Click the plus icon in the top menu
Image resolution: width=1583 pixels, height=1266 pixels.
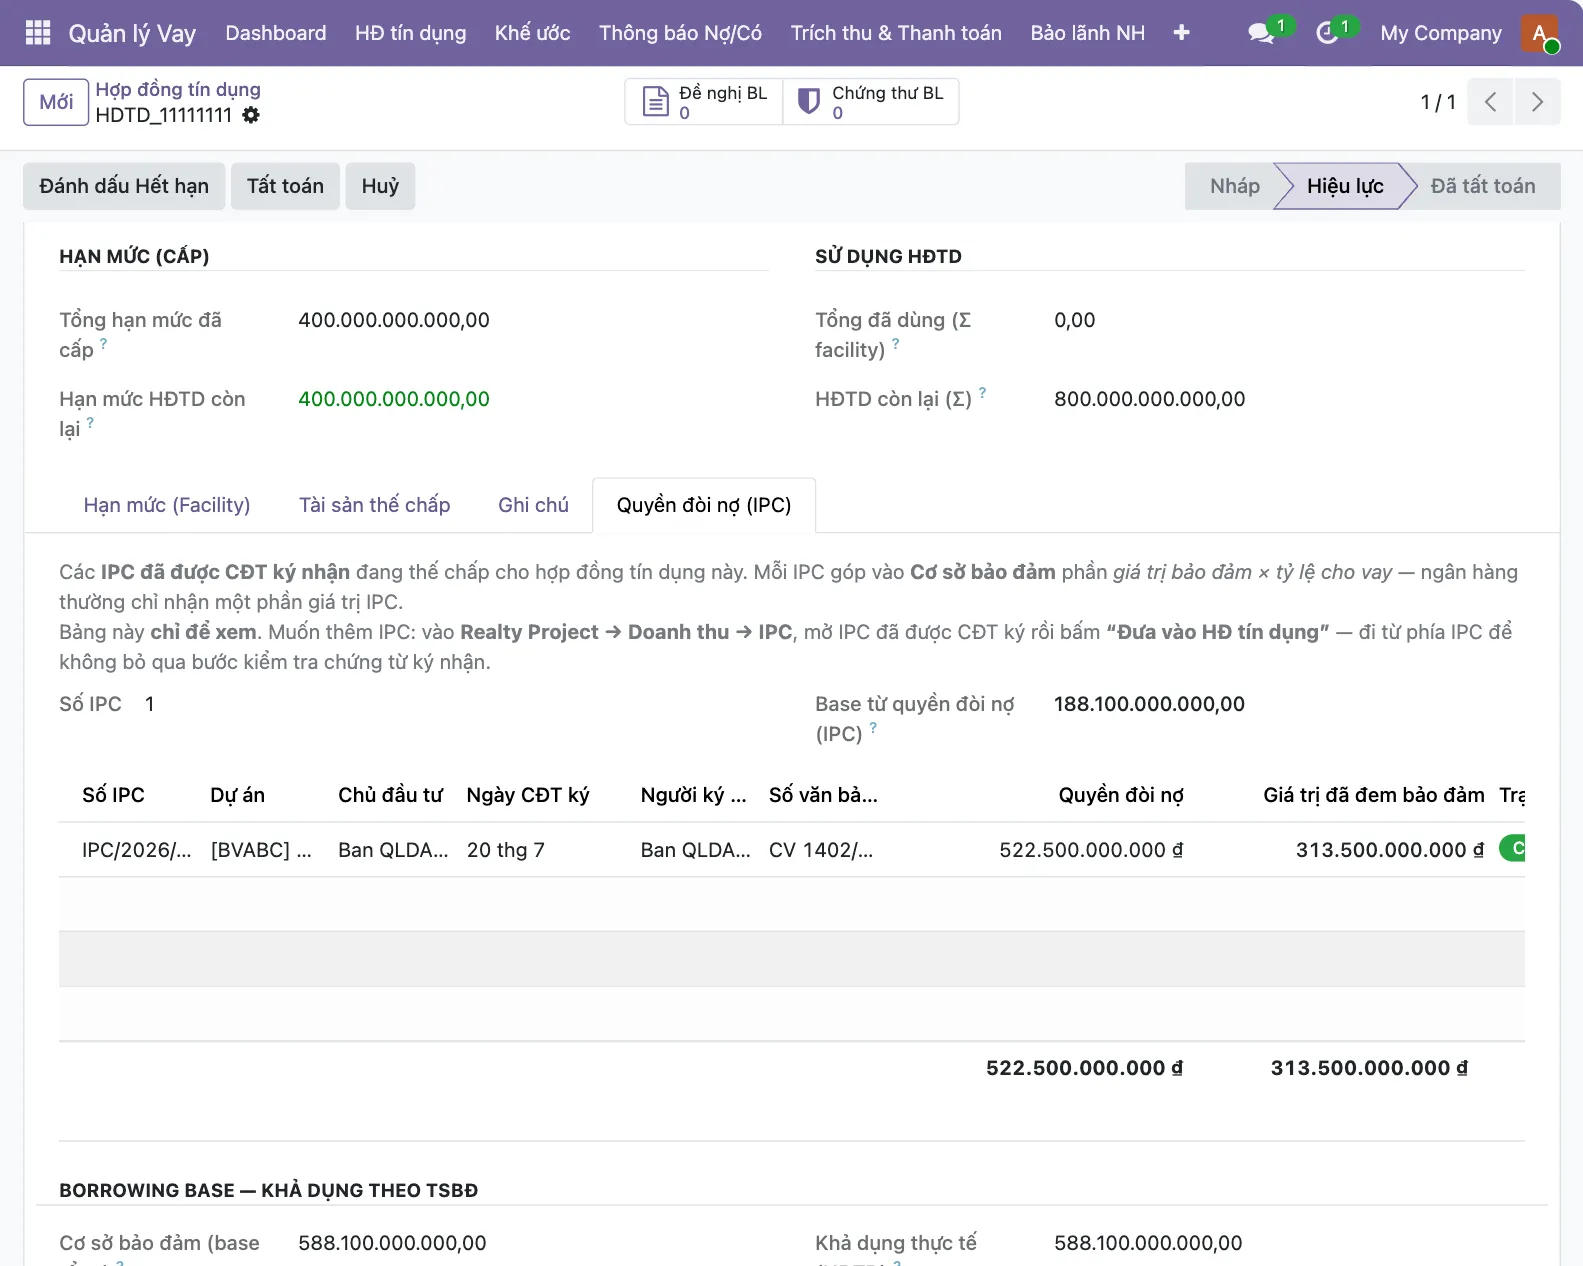pyautogui.click(x=1181, y=33)
